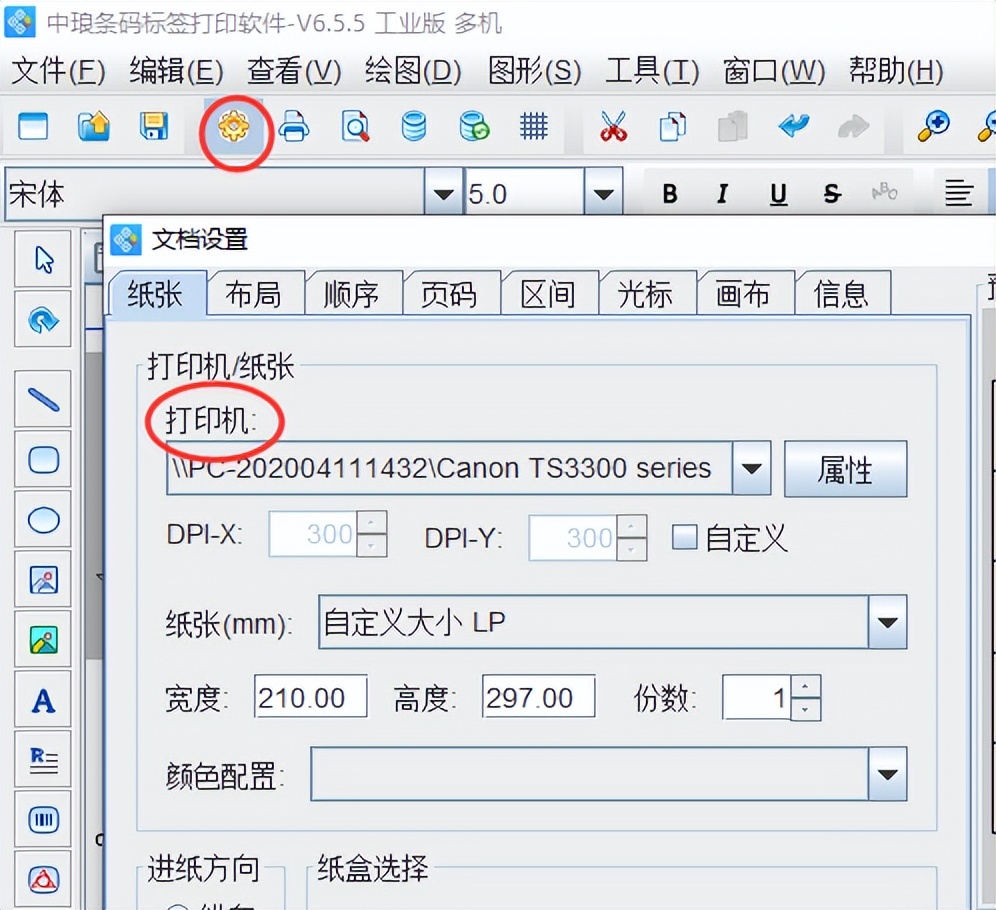
Task: Toggle underline text formatting
Action: pos(778,194)
